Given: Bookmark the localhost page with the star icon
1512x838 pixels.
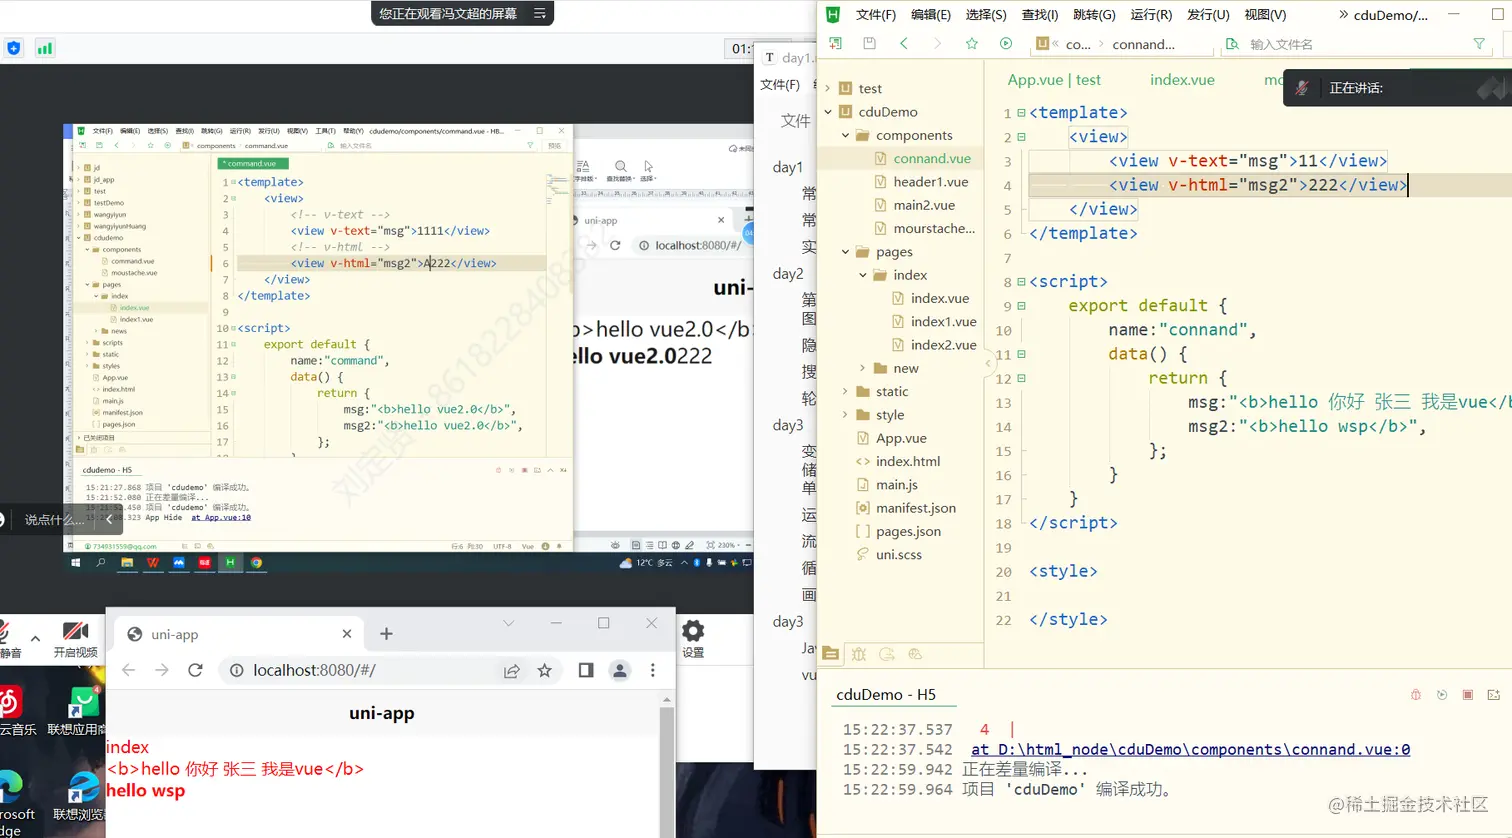Looking at the screenshot, I should [x=544, y=670].
